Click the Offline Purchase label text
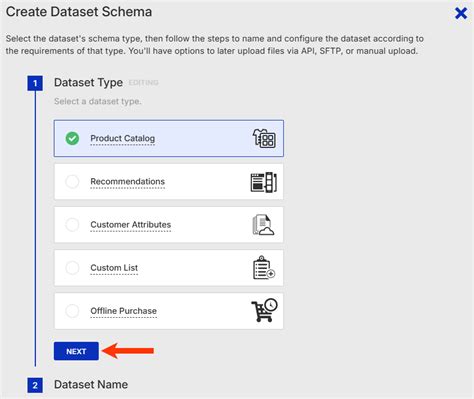 point(124,311)
